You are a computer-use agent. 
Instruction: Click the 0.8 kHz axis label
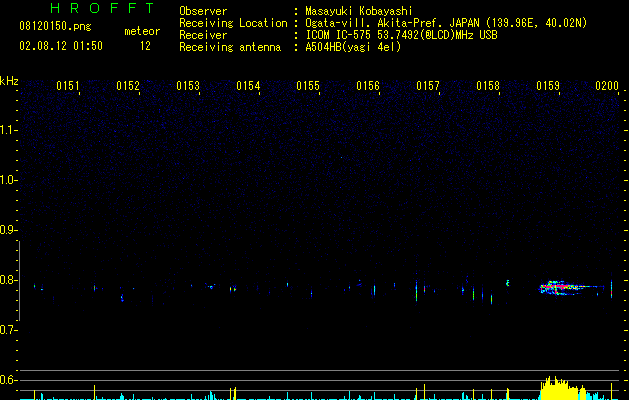[x=8, y=280]
